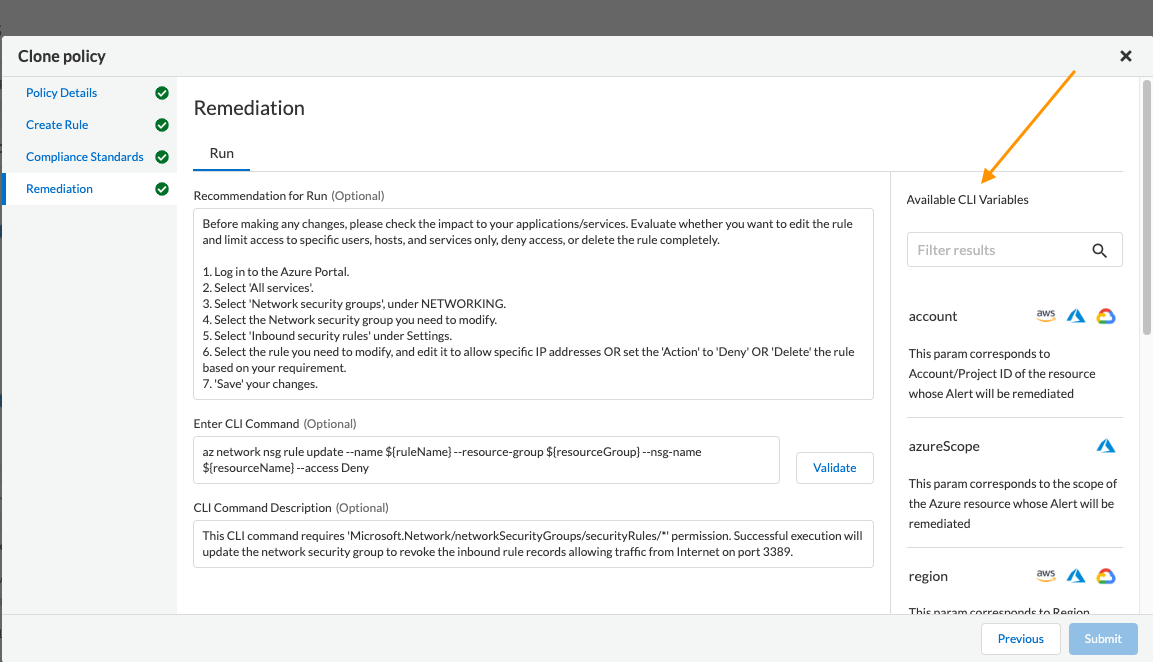
Task: Click the green checkmark beside Create Rule
Action: (162, 125)
